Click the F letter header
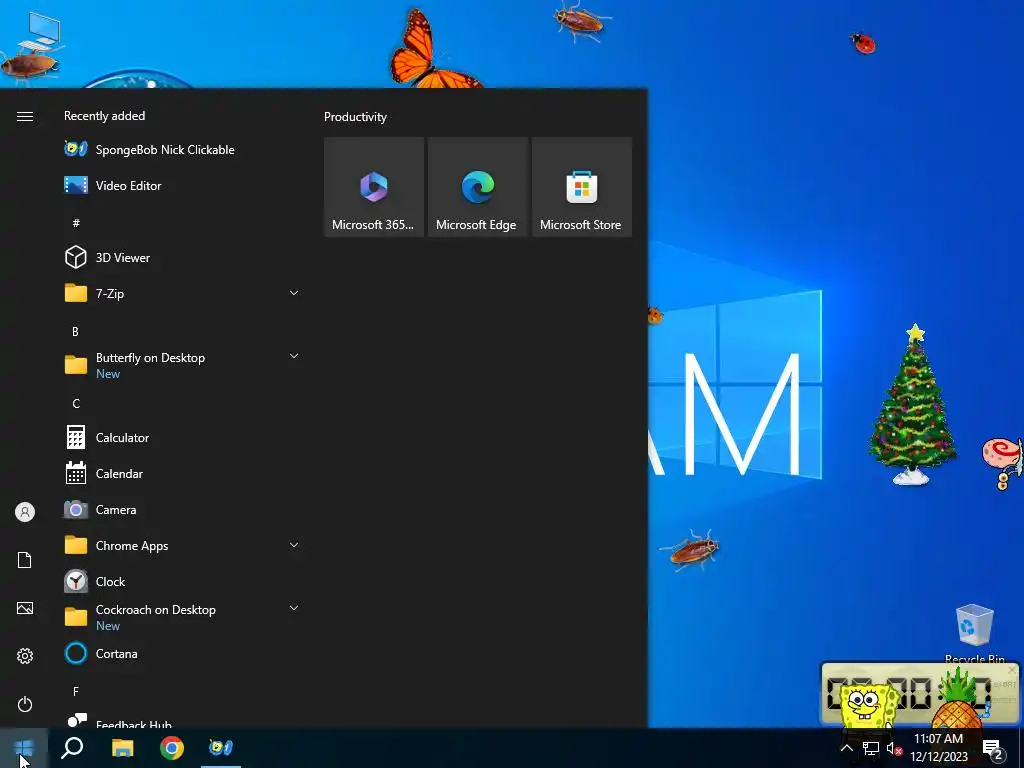This screenshot has width=1024, height=768. click(76, 692)
